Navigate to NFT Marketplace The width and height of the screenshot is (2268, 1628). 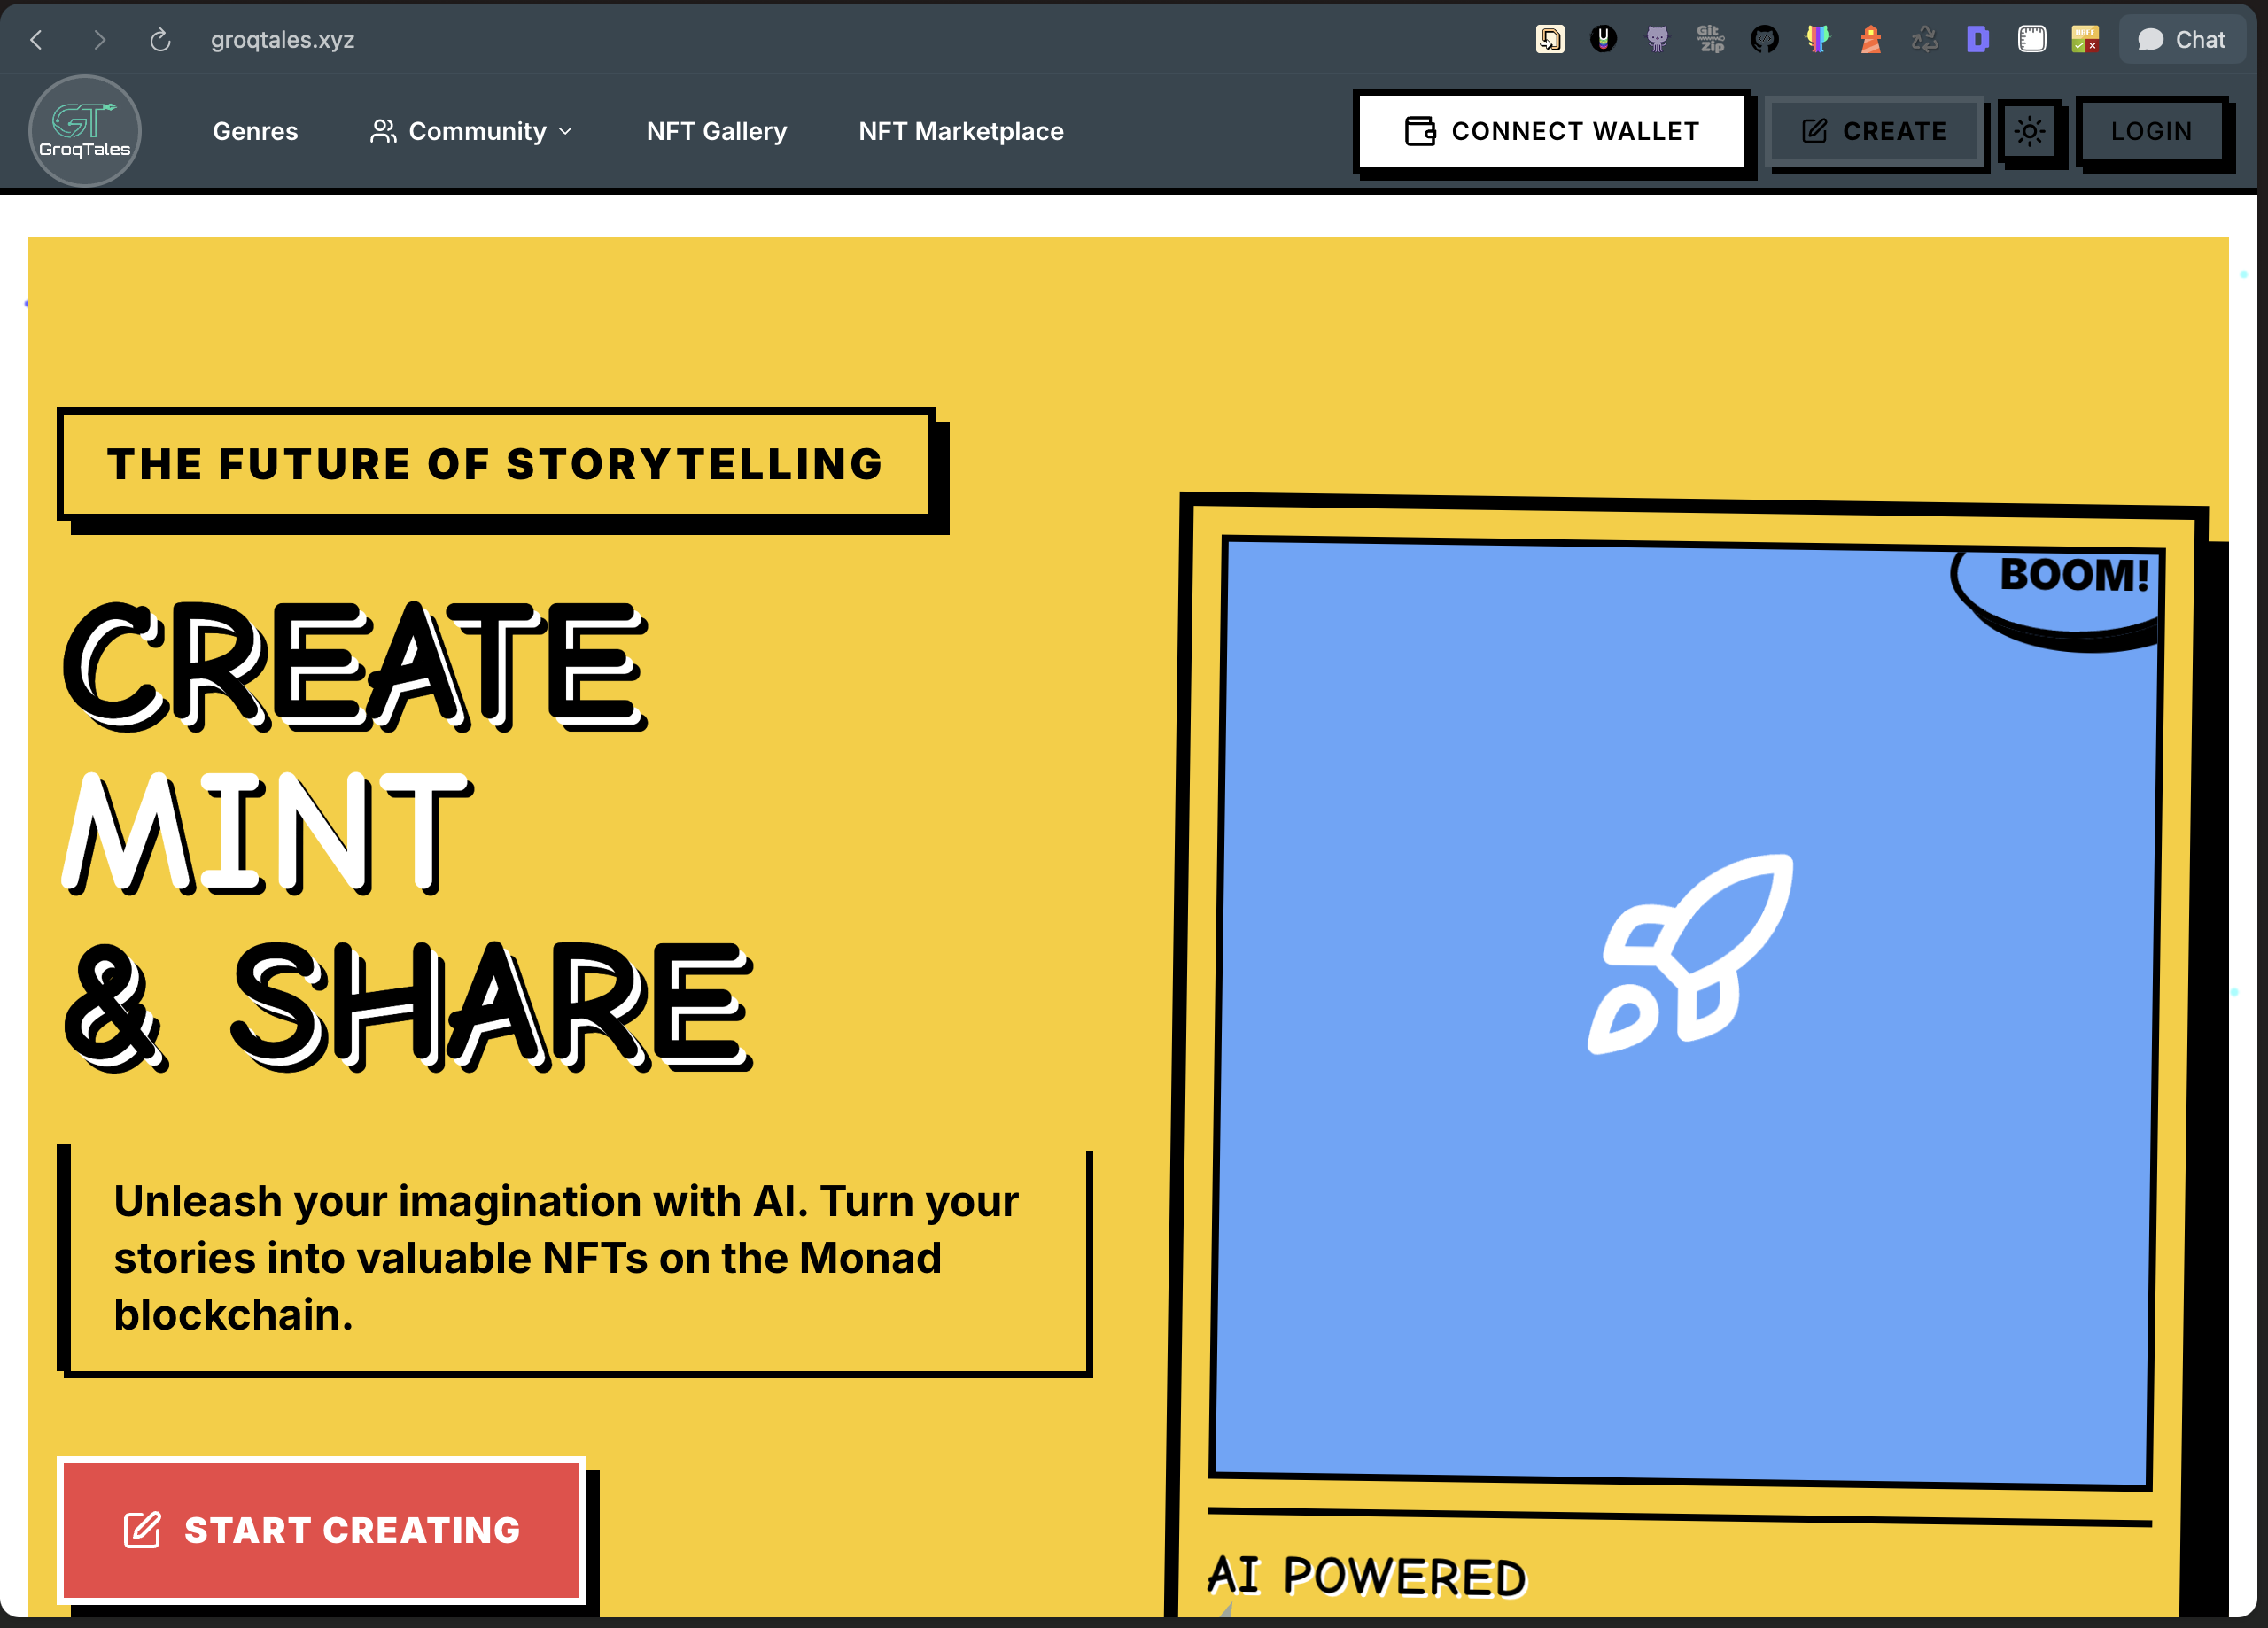961,131
